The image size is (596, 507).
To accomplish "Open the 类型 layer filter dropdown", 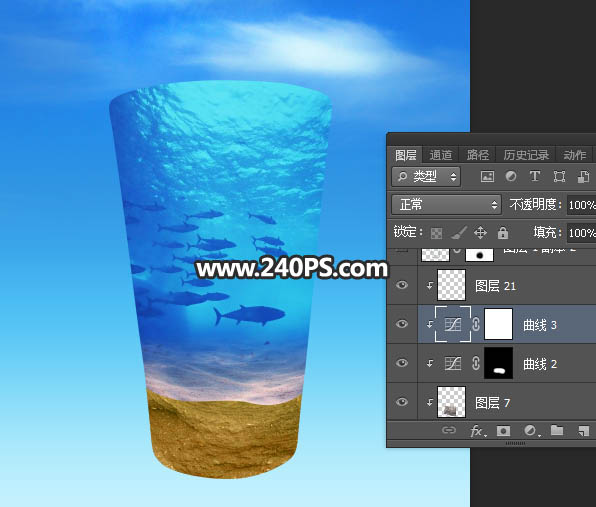I will (x=426, y=176).
